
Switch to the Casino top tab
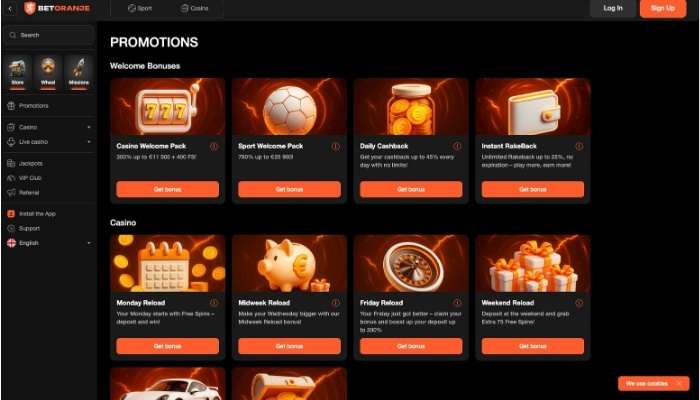(195, 8)
